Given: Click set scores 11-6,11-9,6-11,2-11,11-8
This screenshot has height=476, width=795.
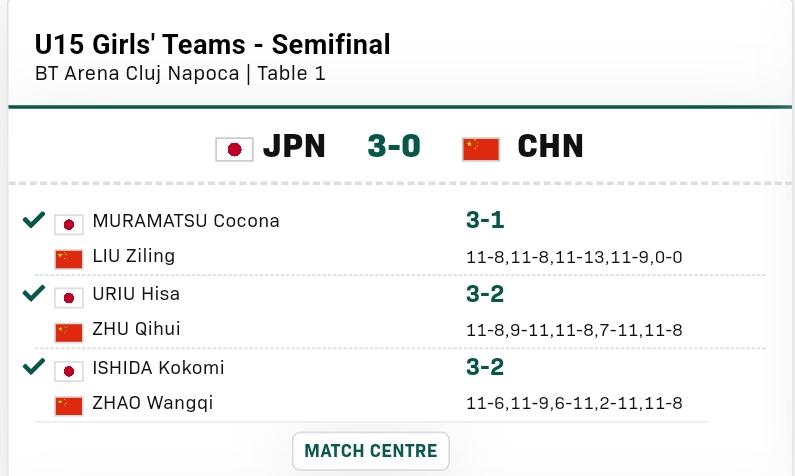Looking at the screenshot, I should 574,404.
